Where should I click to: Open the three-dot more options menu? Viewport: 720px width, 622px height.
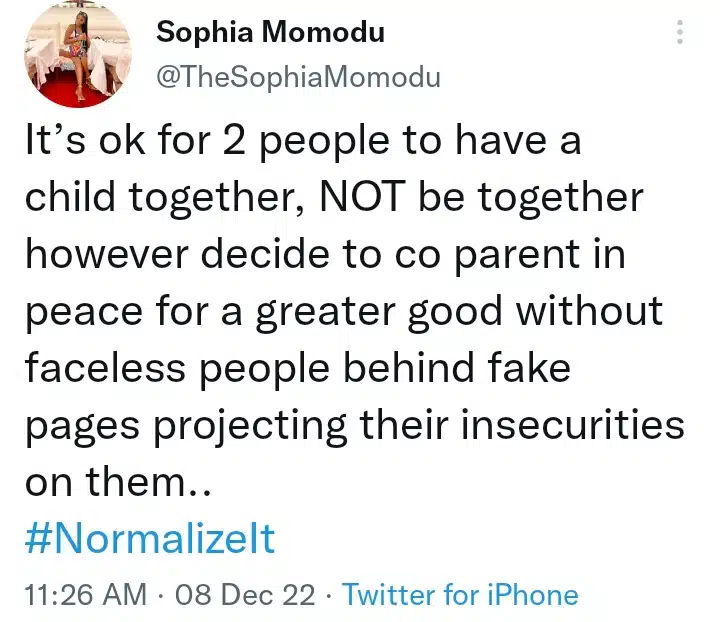point(681,33)
